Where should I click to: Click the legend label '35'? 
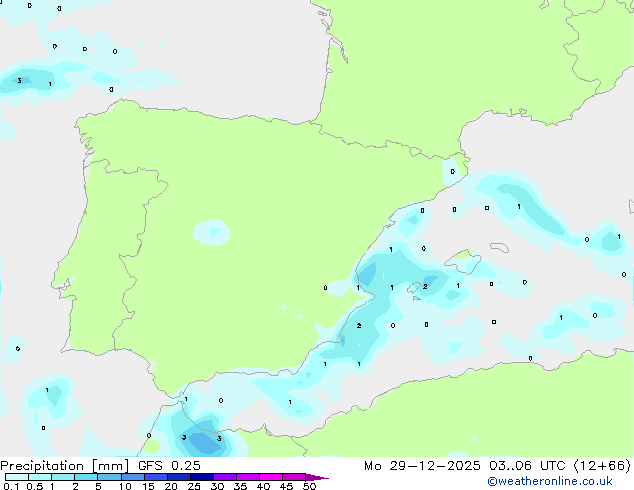(241, 486)
